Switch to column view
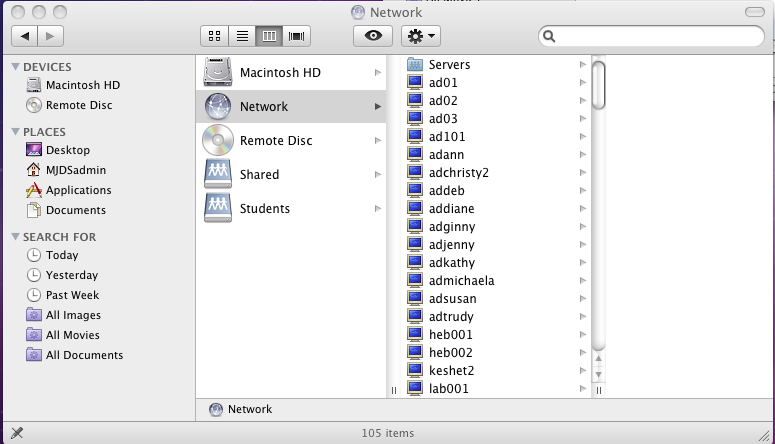The width and height of the screenshot is (775, 444). tap(269, 36)
